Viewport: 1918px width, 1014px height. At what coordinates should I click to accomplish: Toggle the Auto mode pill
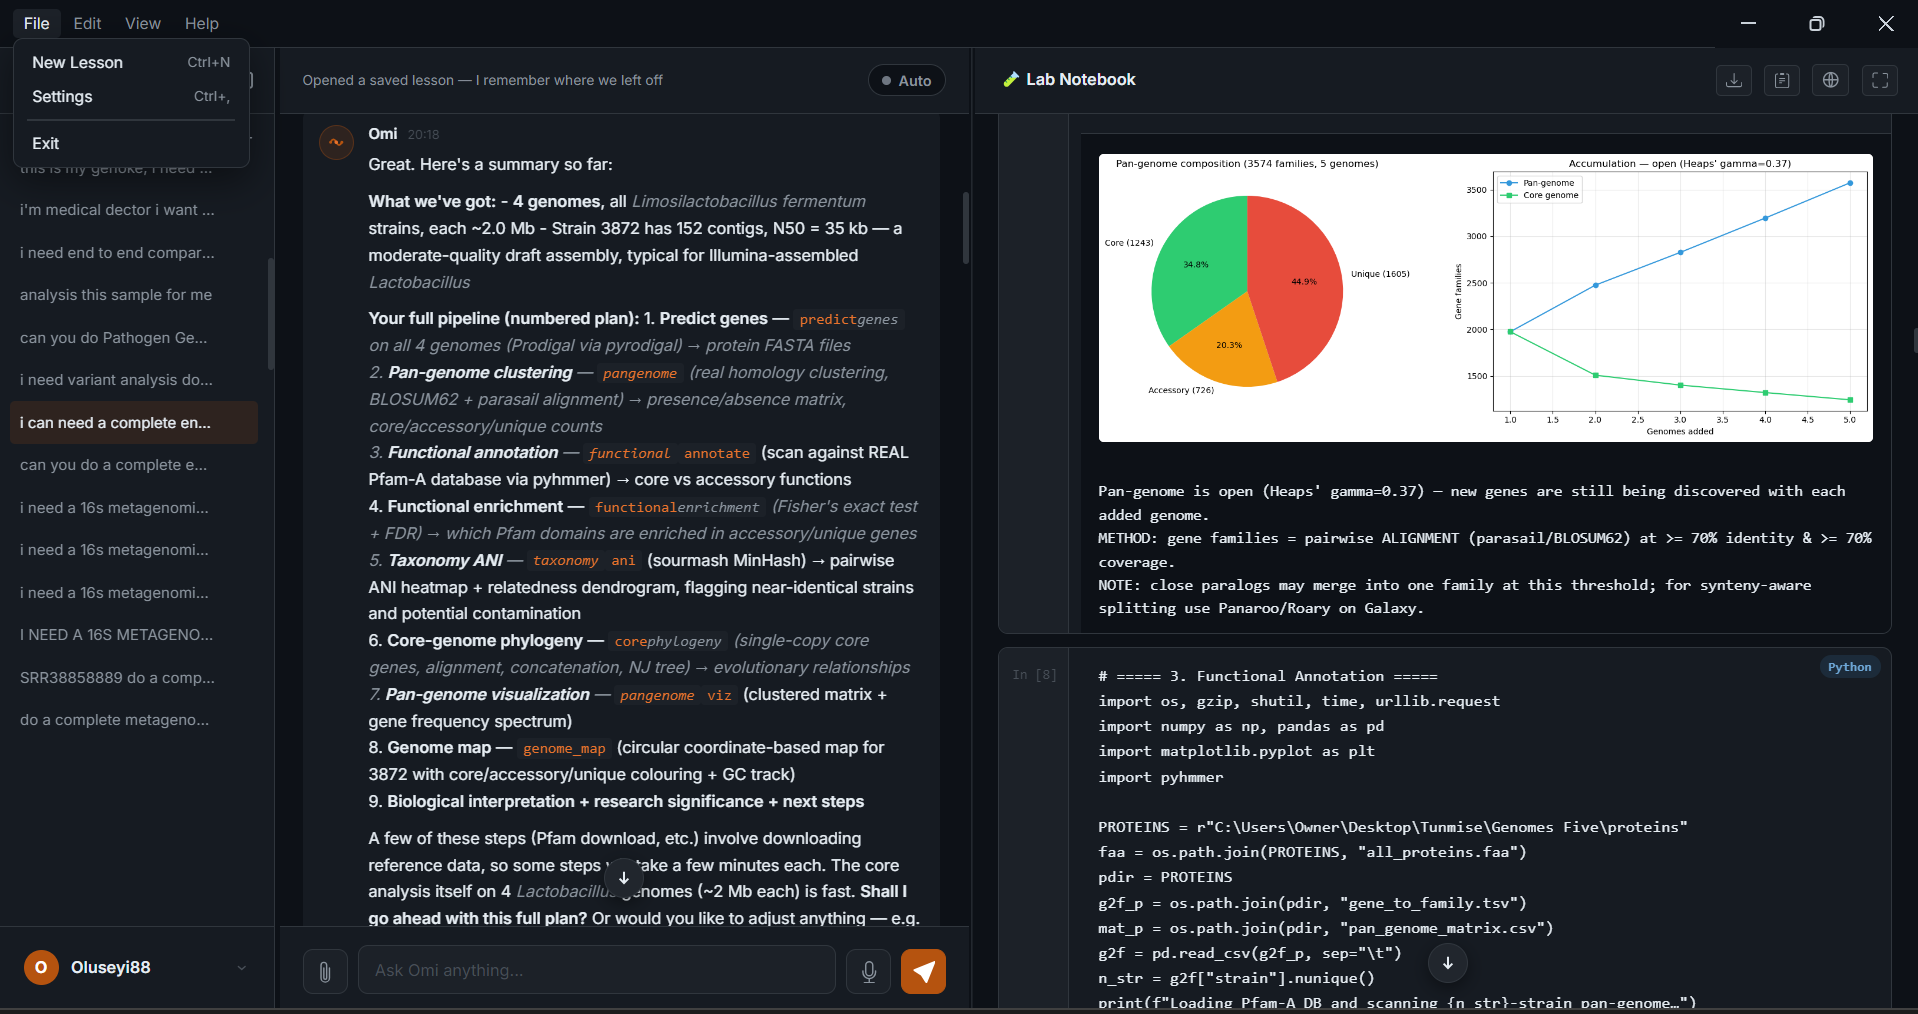pyautogui.click(x=907, y=80)
